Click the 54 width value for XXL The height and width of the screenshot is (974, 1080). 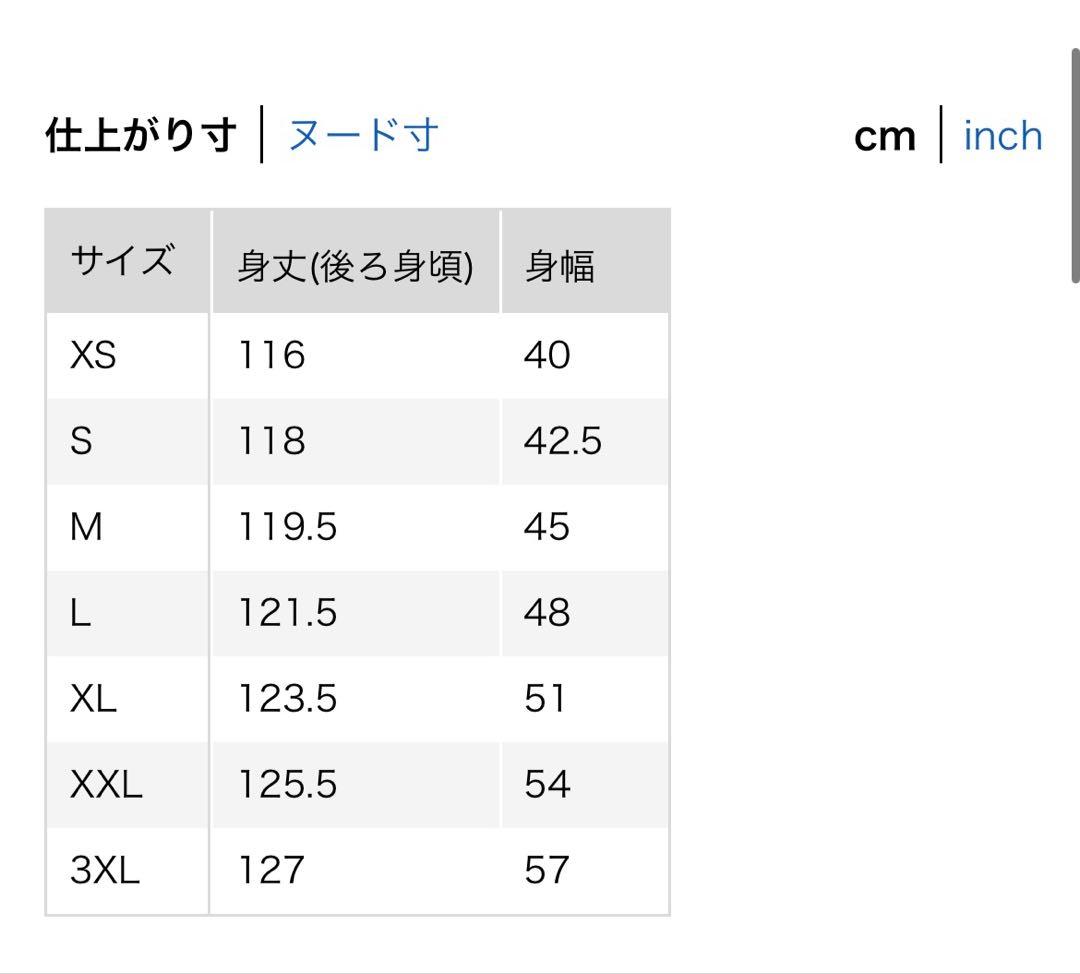tap(547, 785)
